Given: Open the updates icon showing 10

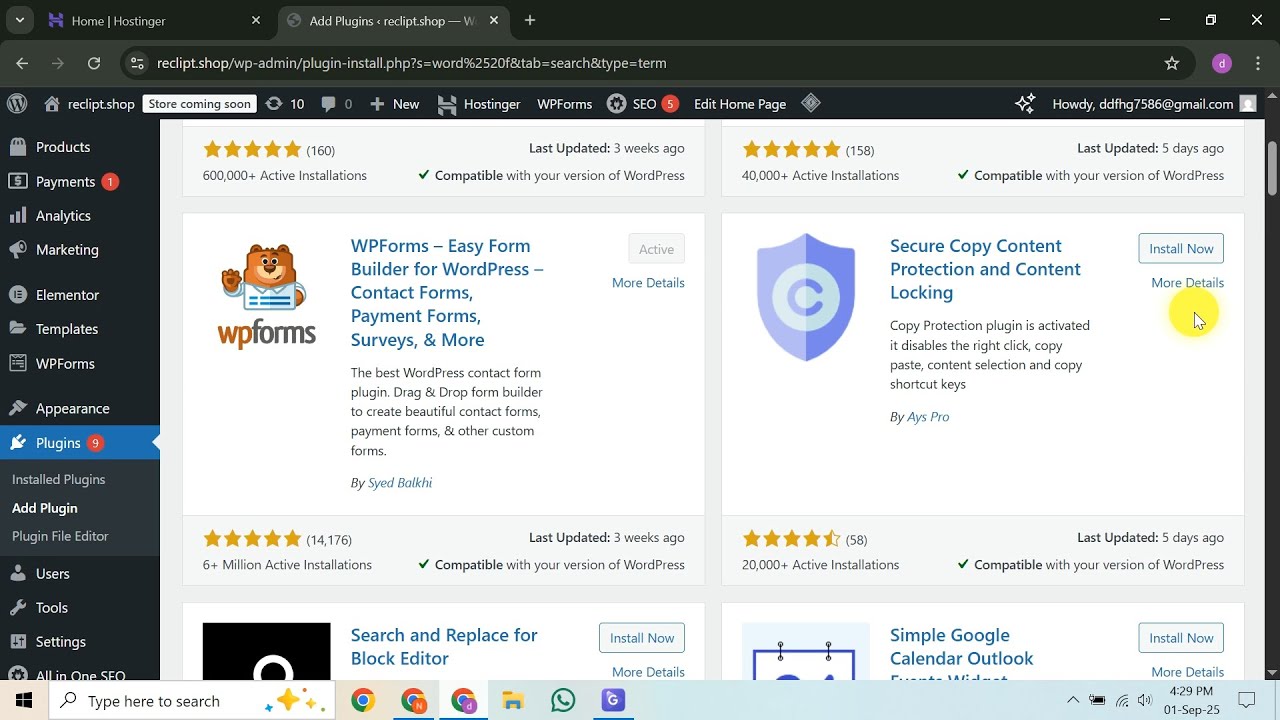Looking at the screenshot, I should pos(285,104).
